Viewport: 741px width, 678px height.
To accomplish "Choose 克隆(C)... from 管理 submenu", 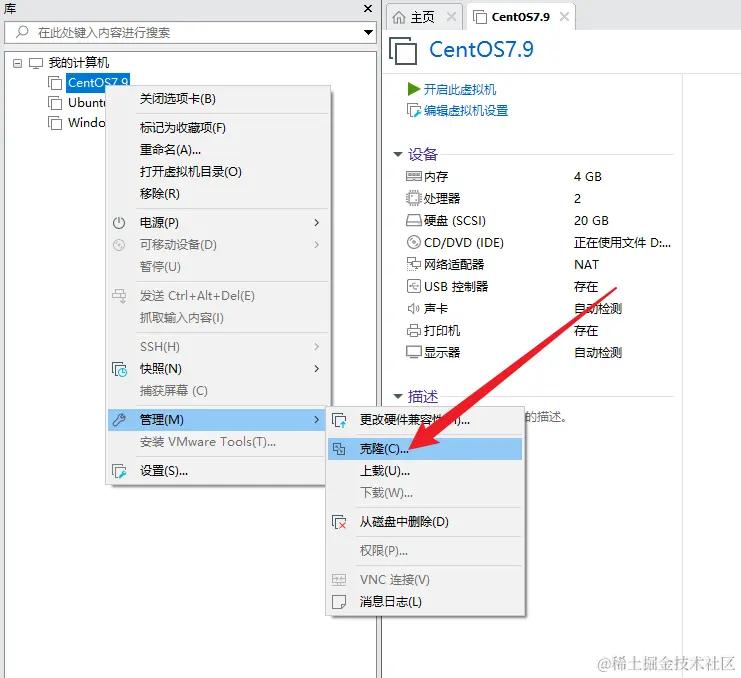I will (425, 449).
